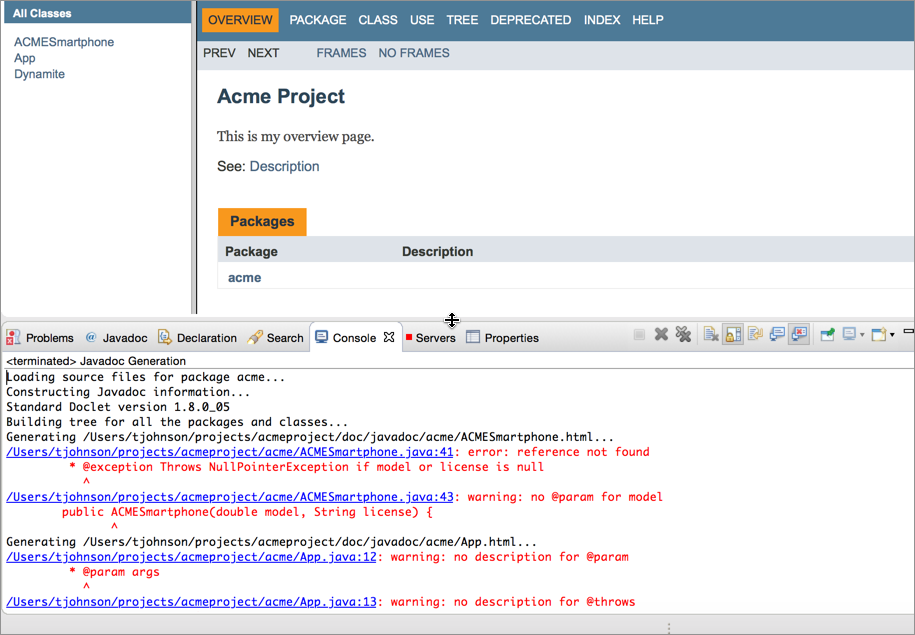The image size is (915, 635).
Task: Click Remove All Terminated Launches icon
Action: pyautogui.click(x=683, y=335)
